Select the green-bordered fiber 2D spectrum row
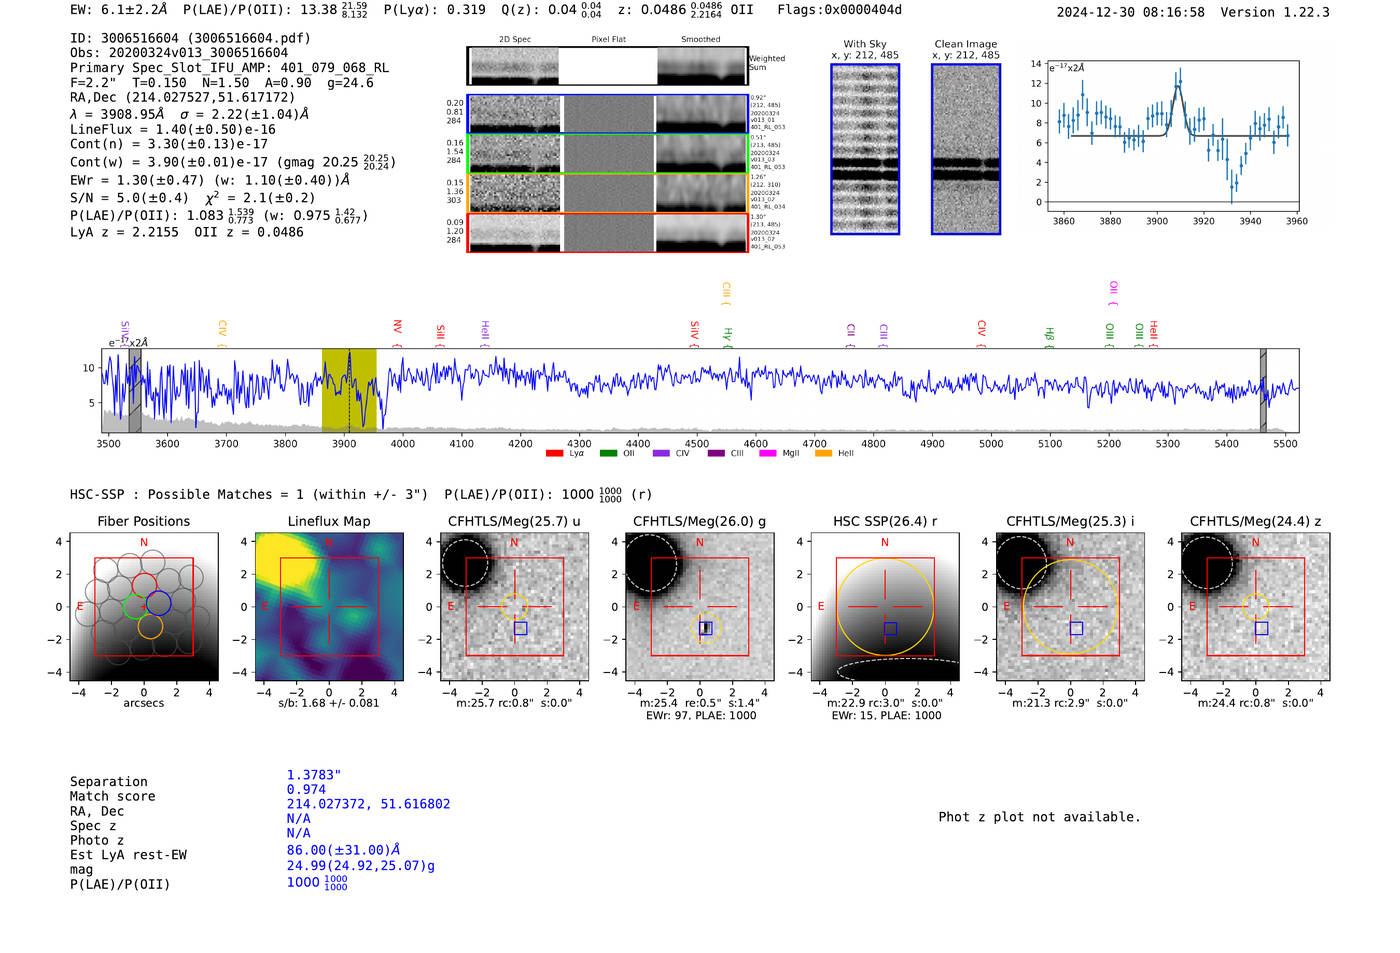 pyautogui.click(x=608, y=154)
